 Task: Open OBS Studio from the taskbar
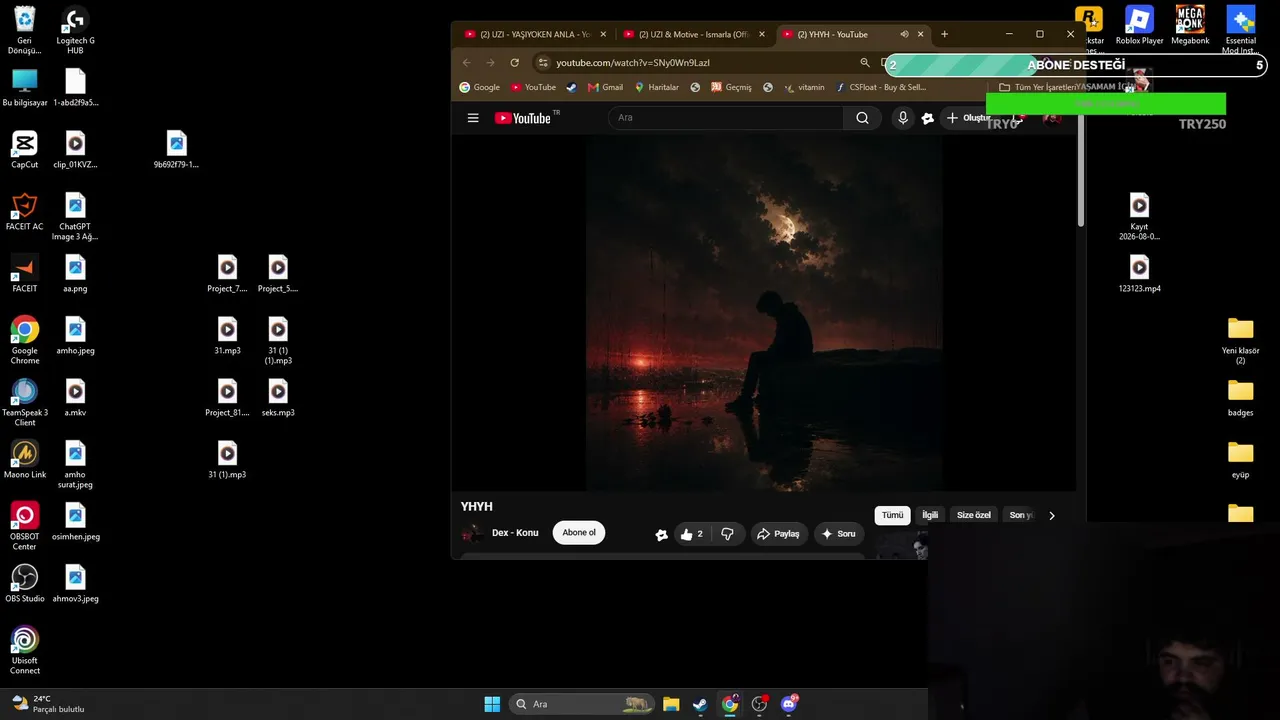pyautogui.click(x=759, y=704)
